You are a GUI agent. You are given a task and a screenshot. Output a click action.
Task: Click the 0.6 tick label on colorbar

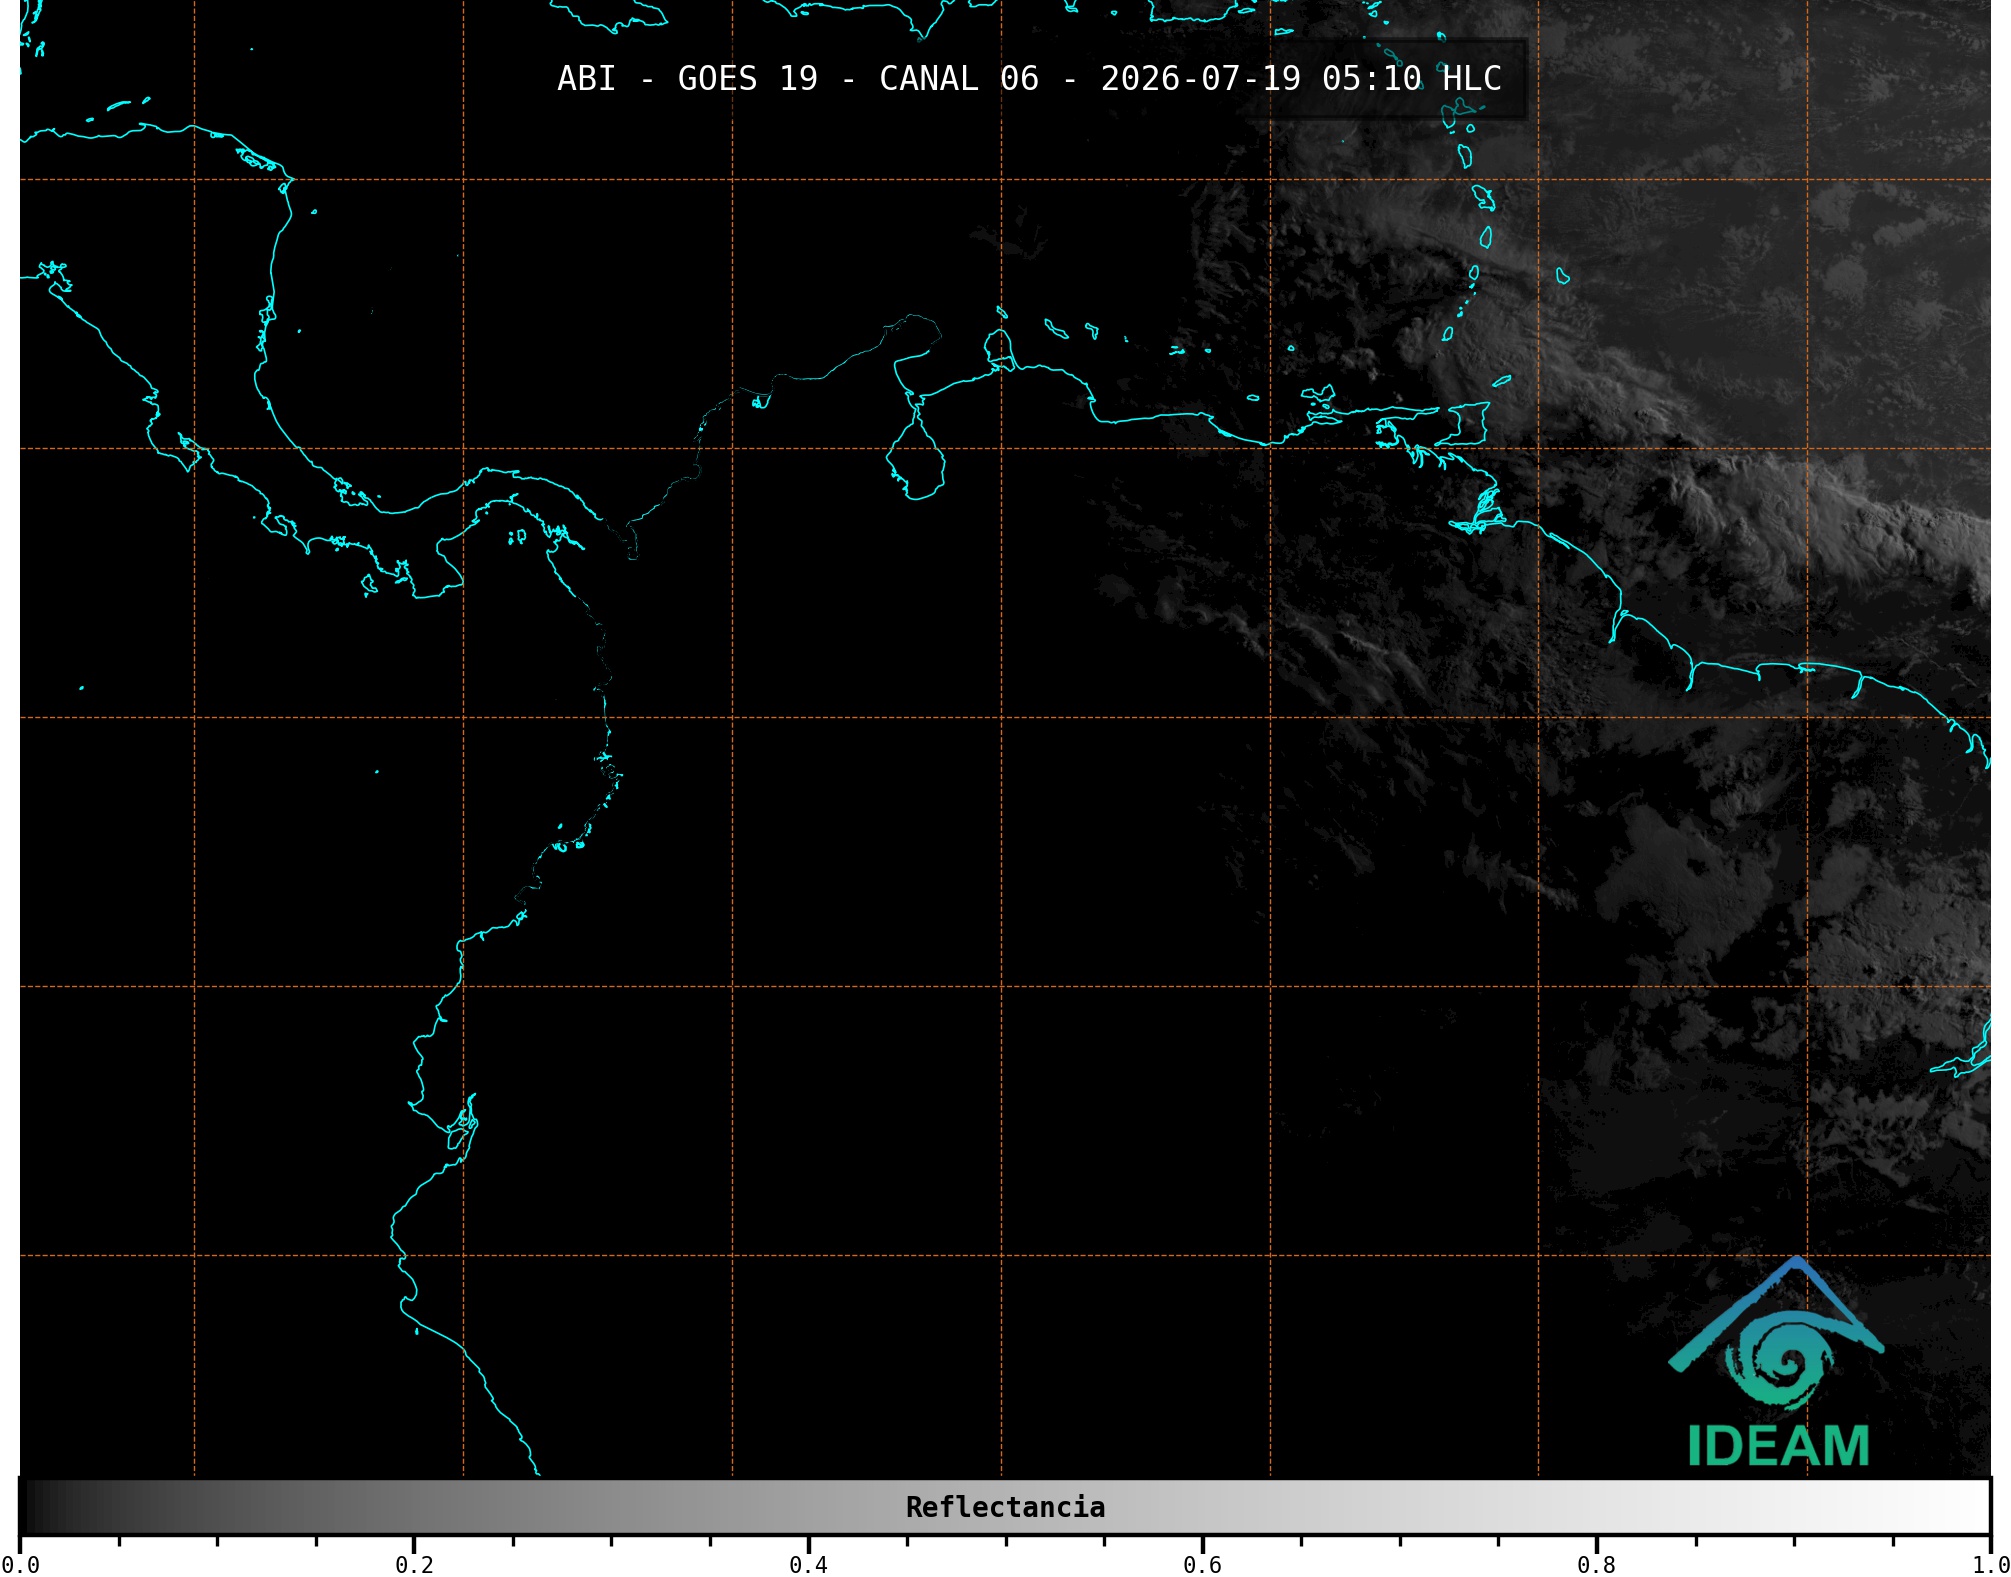click(x=1202, y=1564)
